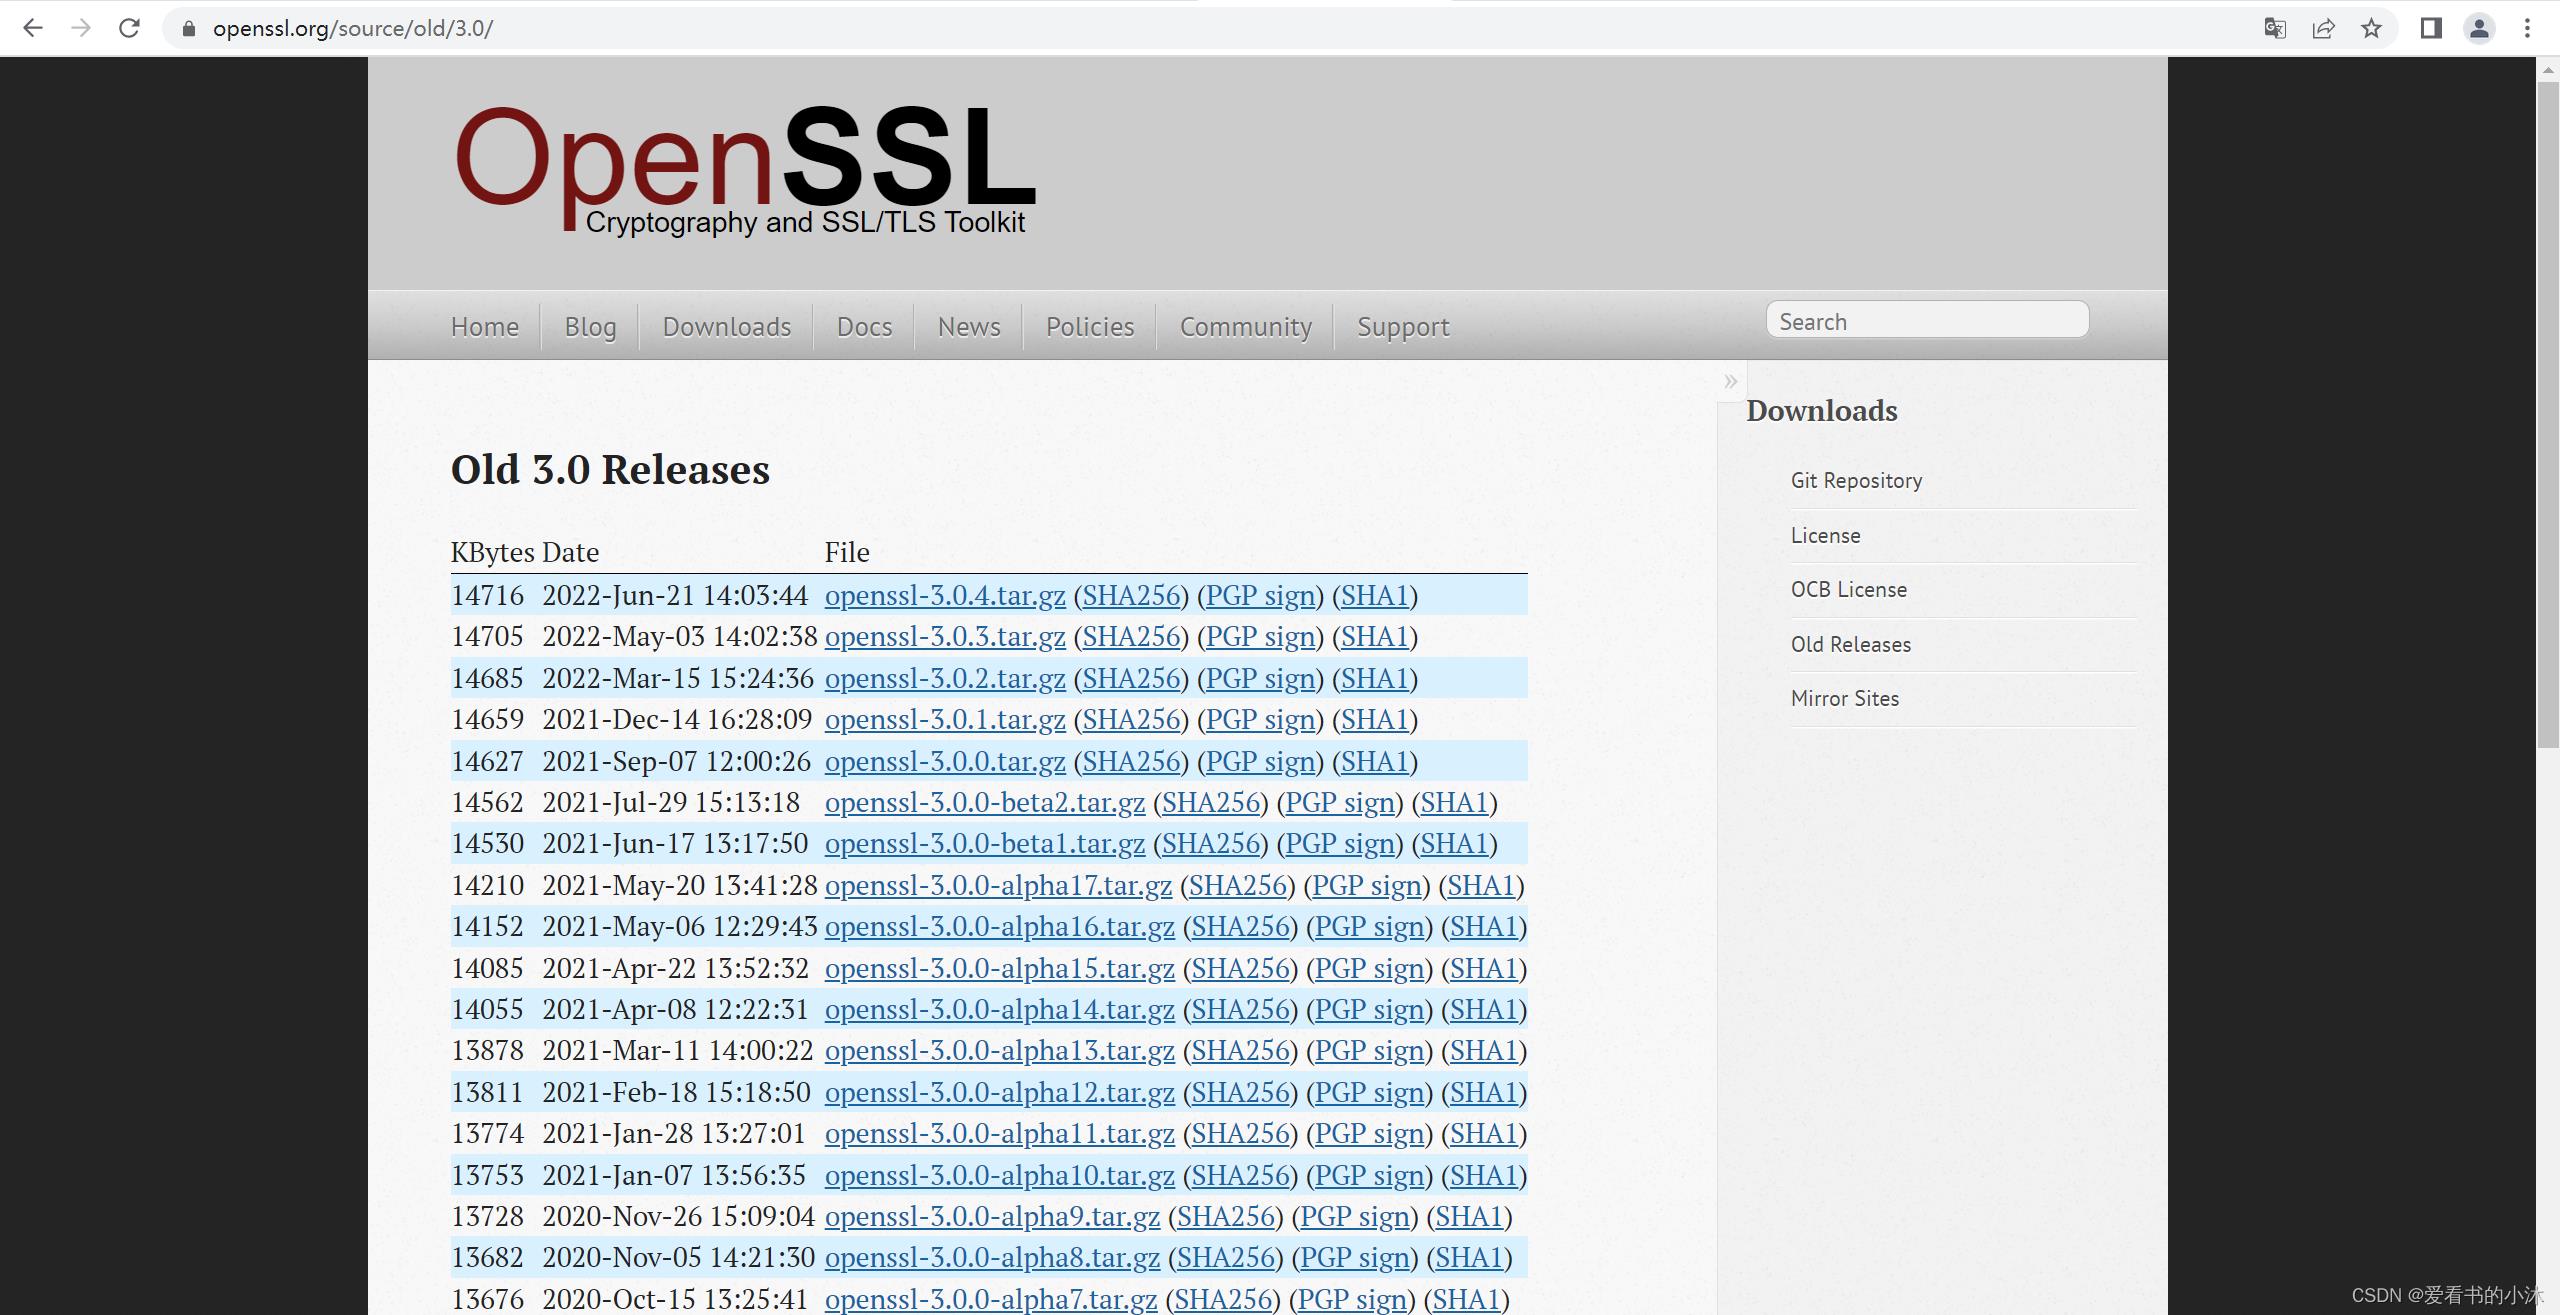Download openssl-3.0.0-beta2.tar.gz

(x=985, y=802)
